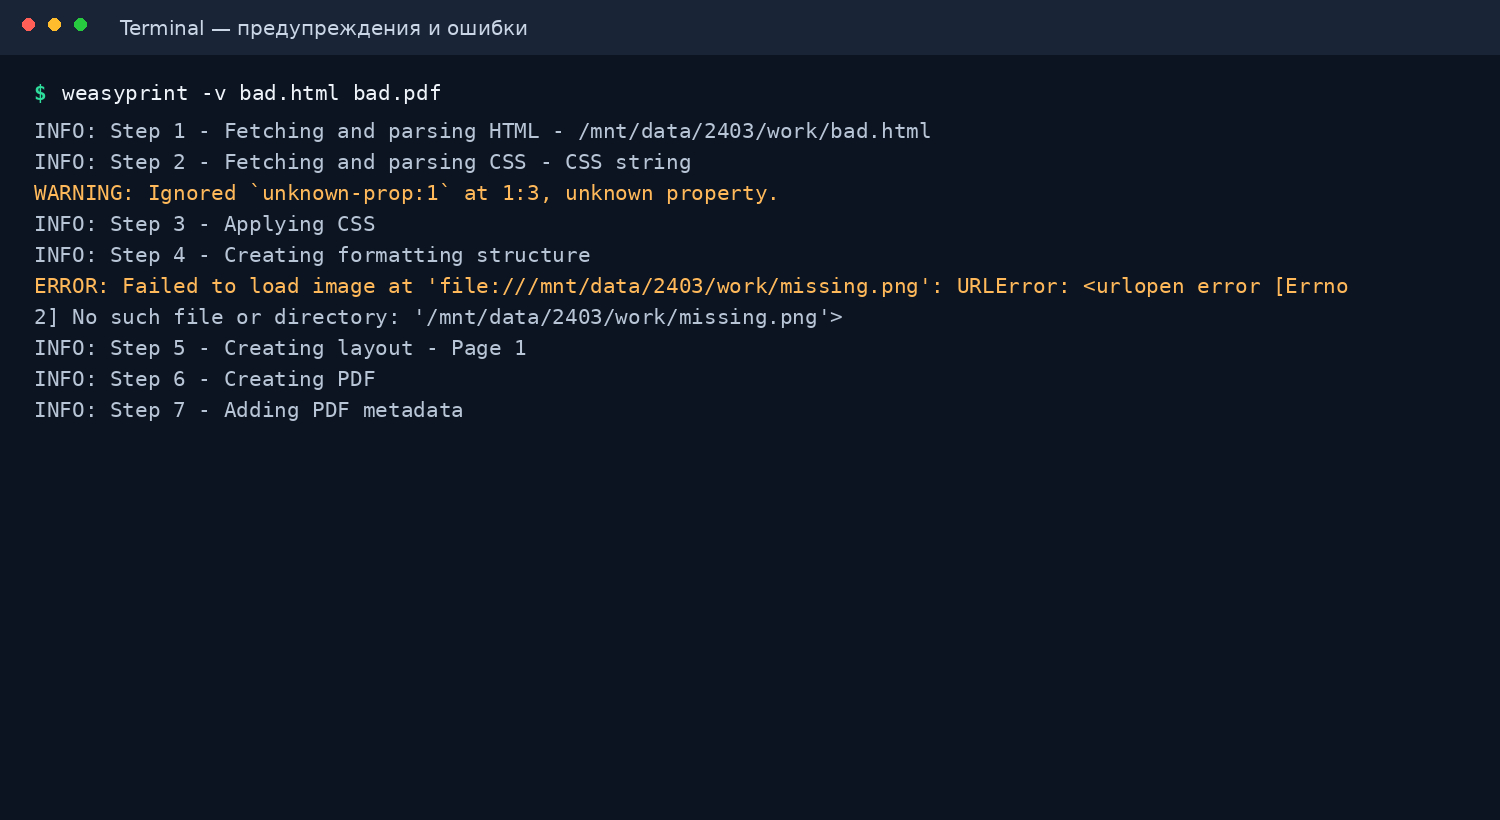Click the green maximize window button
This screenshot has height=820, width=1500.
click(80, 25)
